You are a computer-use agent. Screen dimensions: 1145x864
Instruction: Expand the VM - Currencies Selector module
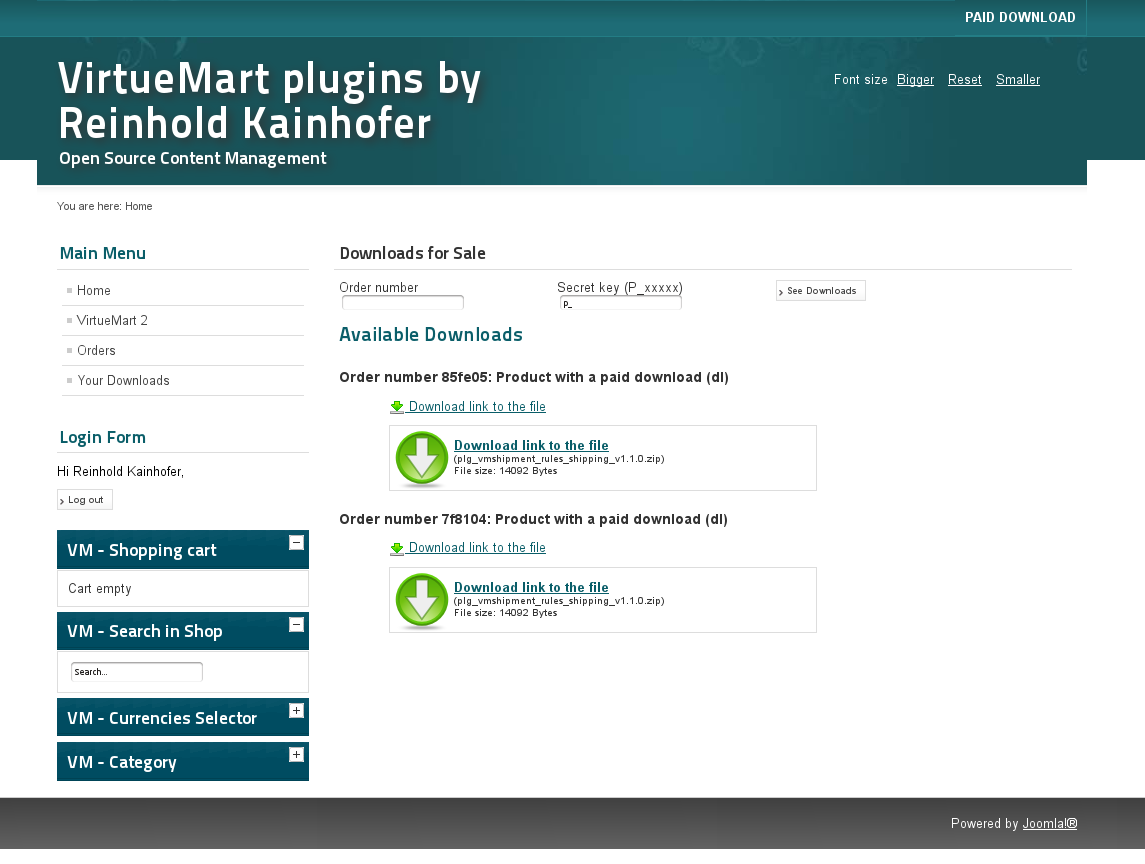[x=296, y=710]
